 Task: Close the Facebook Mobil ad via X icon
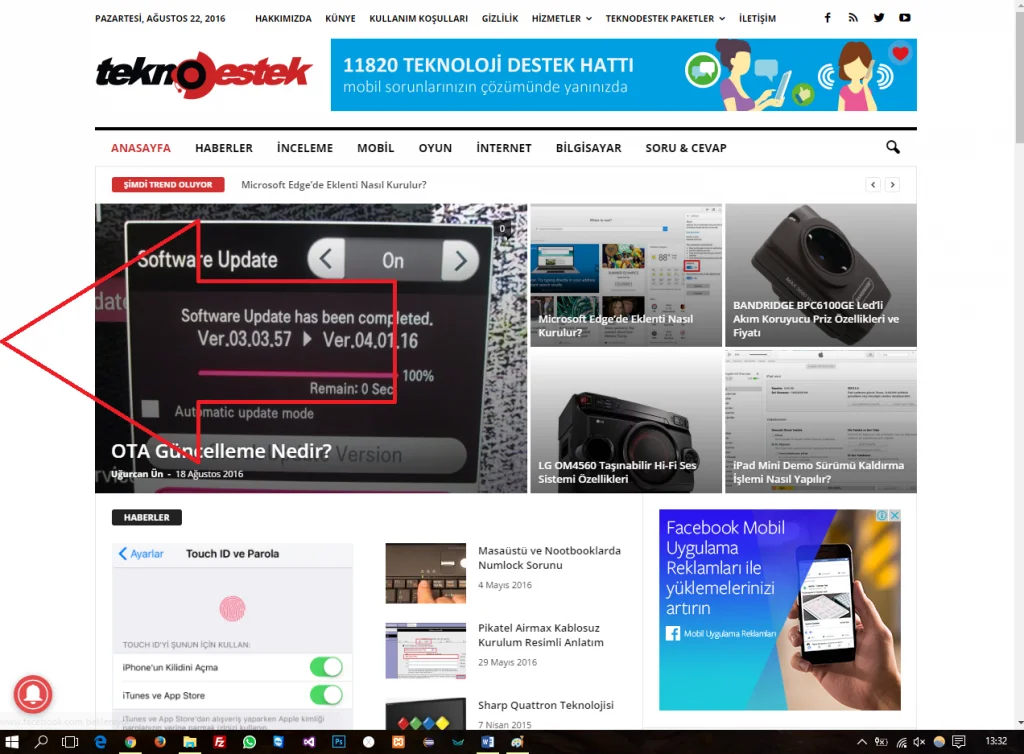pyautogui.click(x=895, y=516)
